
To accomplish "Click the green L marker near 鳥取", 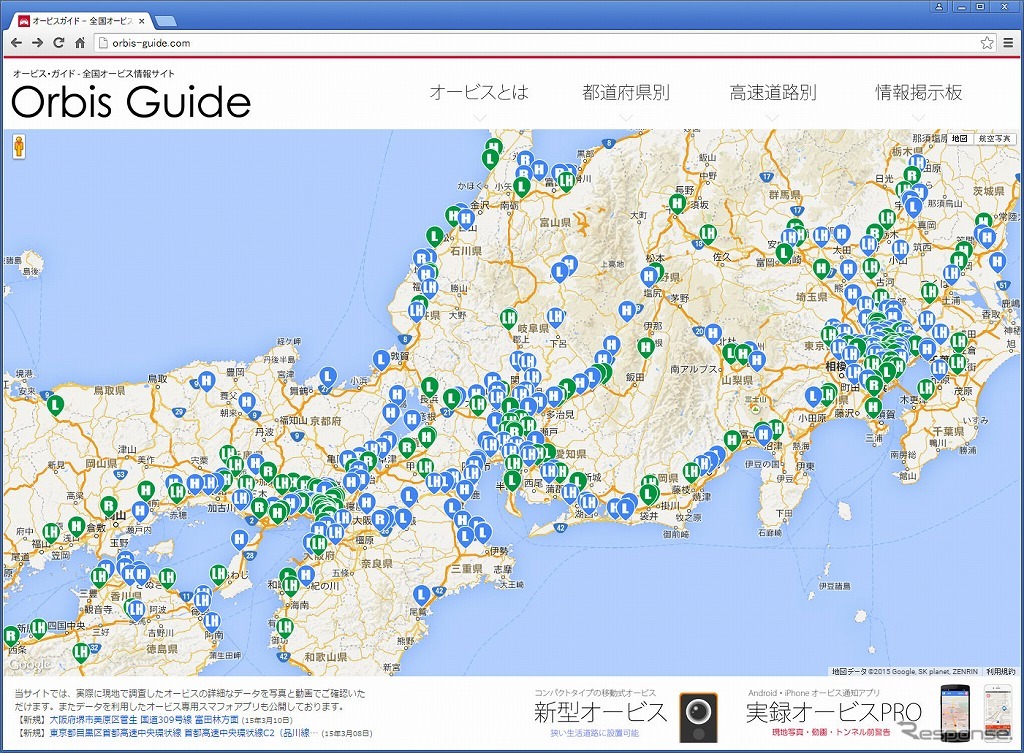I will click(x=57, y=405).
